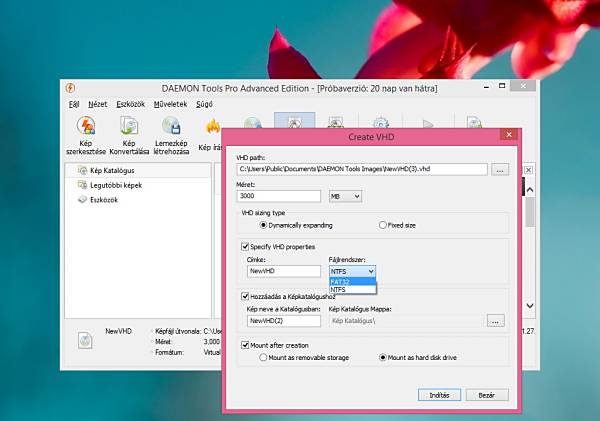Click the Méret field with 3000

pos(279,196)
